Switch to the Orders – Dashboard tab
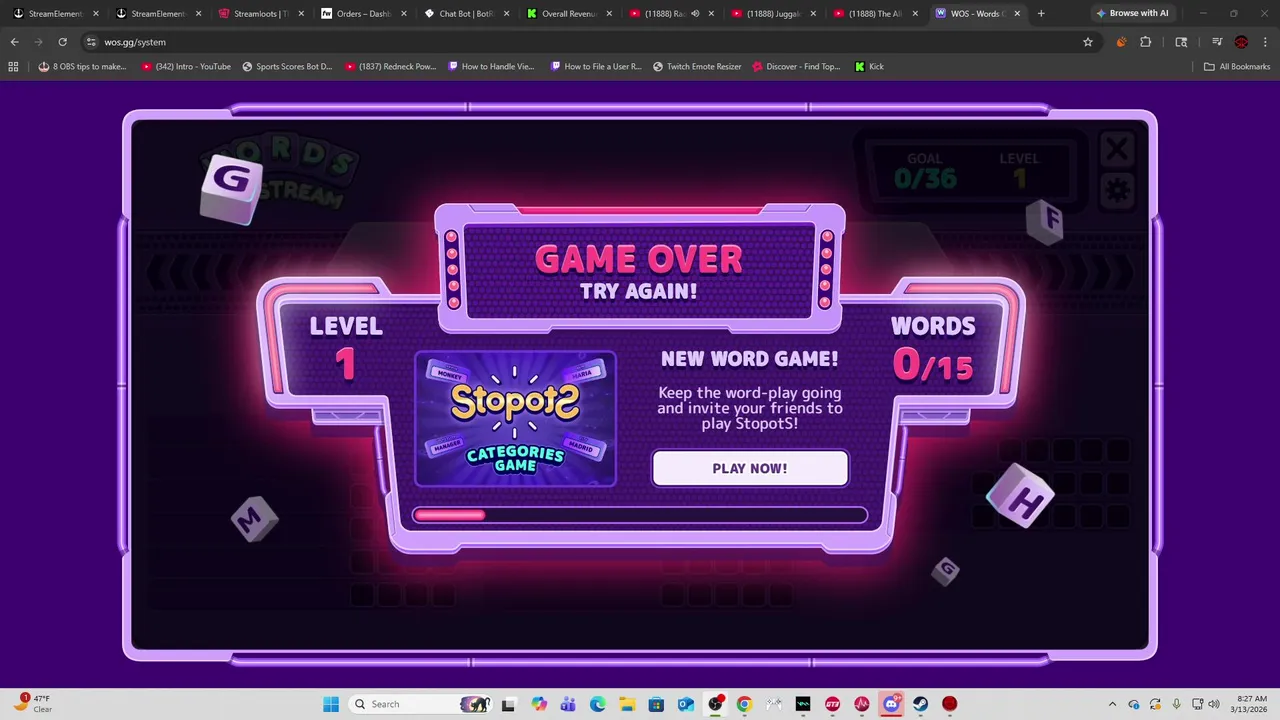Image resolution: width=1280 pixels, height=720 pixels. (363, 13)
